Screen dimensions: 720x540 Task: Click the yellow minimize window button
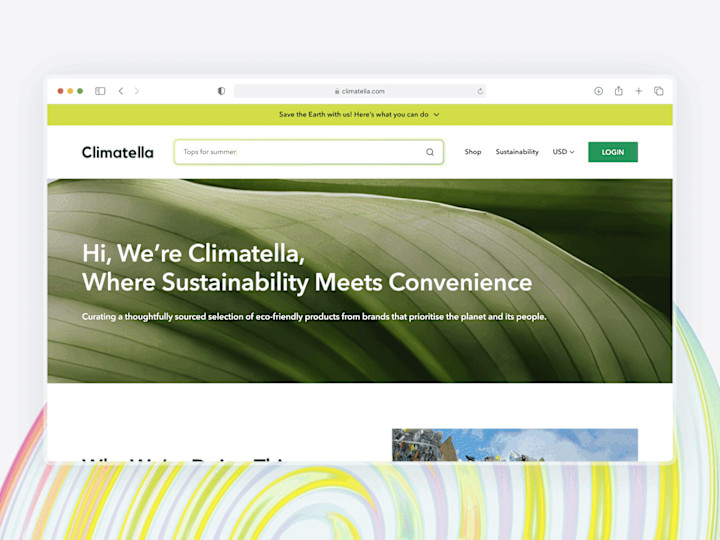click(70, 91)
